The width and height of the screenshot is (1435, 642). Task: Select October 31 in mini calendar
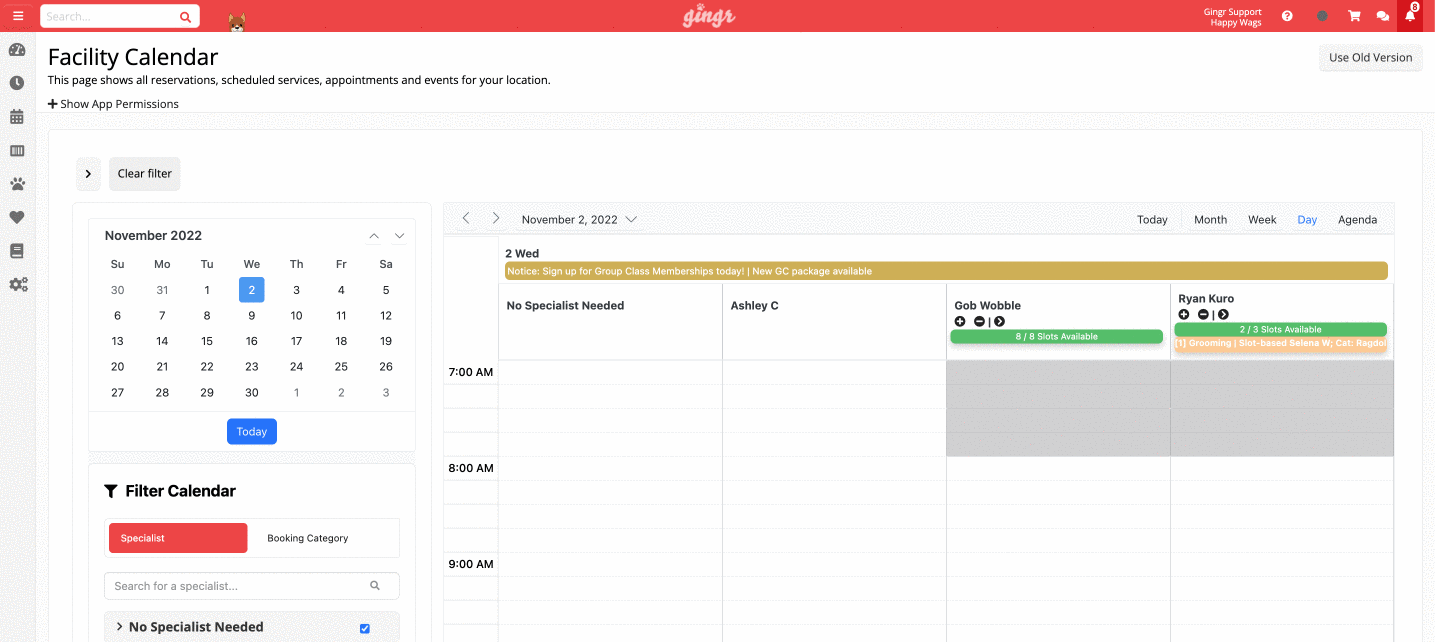[162, 290]
